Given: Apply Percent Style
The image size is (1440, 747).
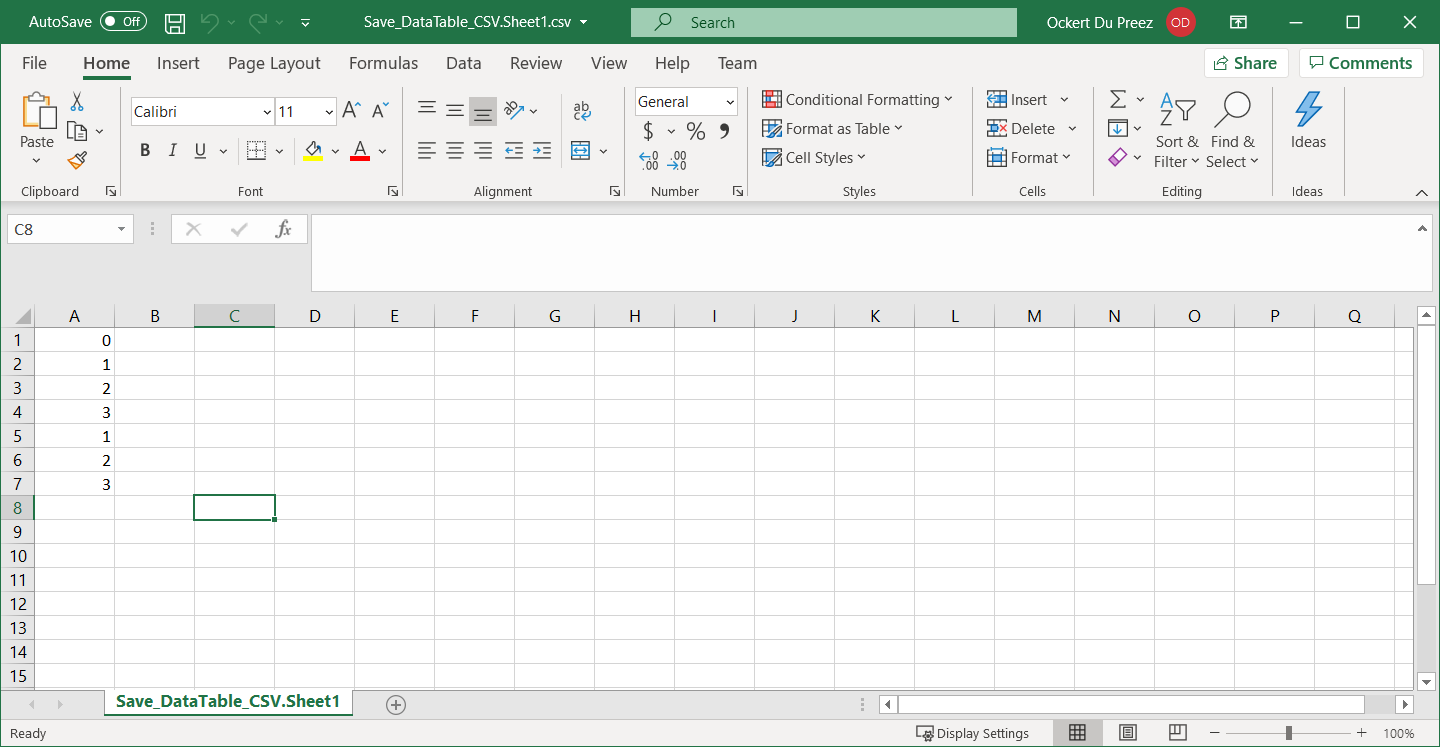Looking at the screenshot, I should [x=696, y=131].
